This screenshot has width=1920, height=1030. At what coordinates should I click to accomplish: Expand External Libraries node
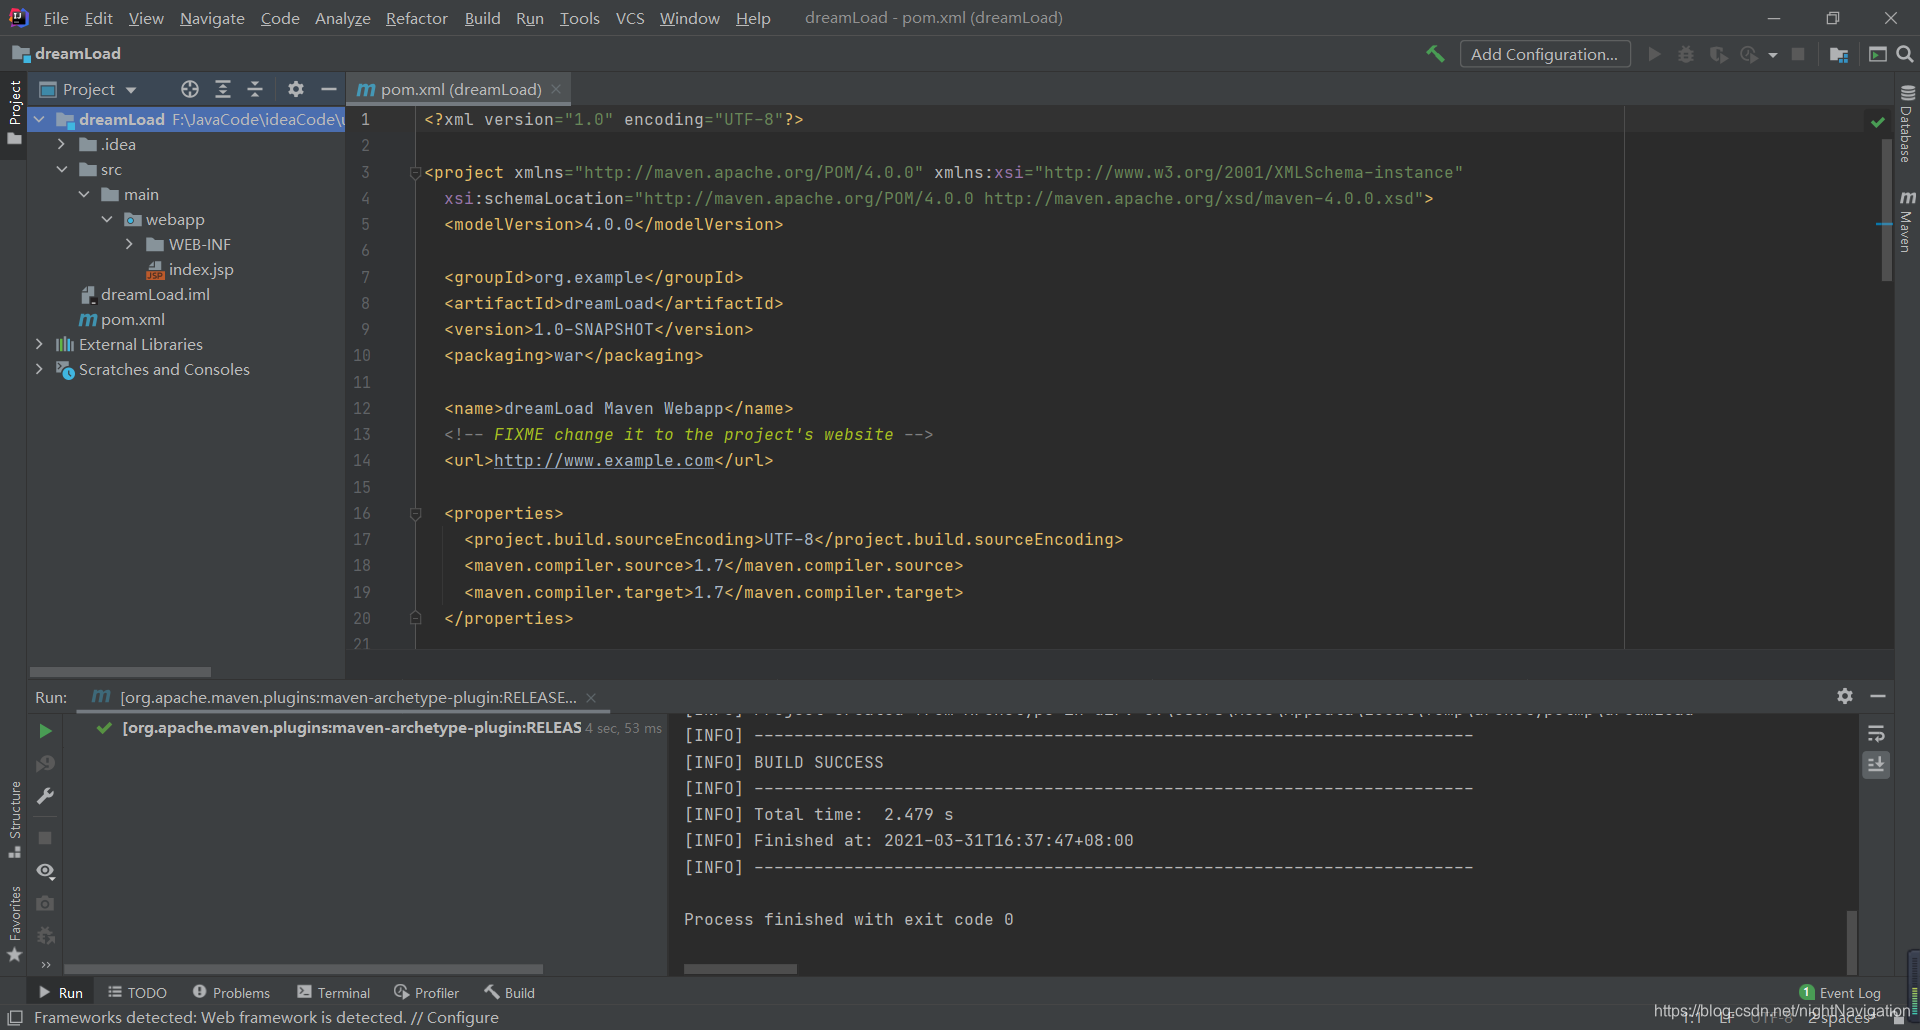[x=40, y=344]
